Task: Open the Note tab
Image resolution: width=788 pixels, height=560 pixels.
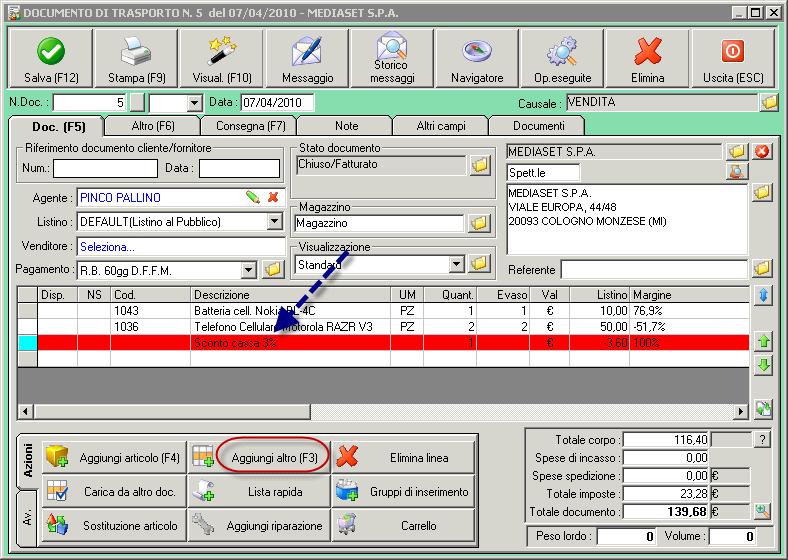Action: coord(346,126)
